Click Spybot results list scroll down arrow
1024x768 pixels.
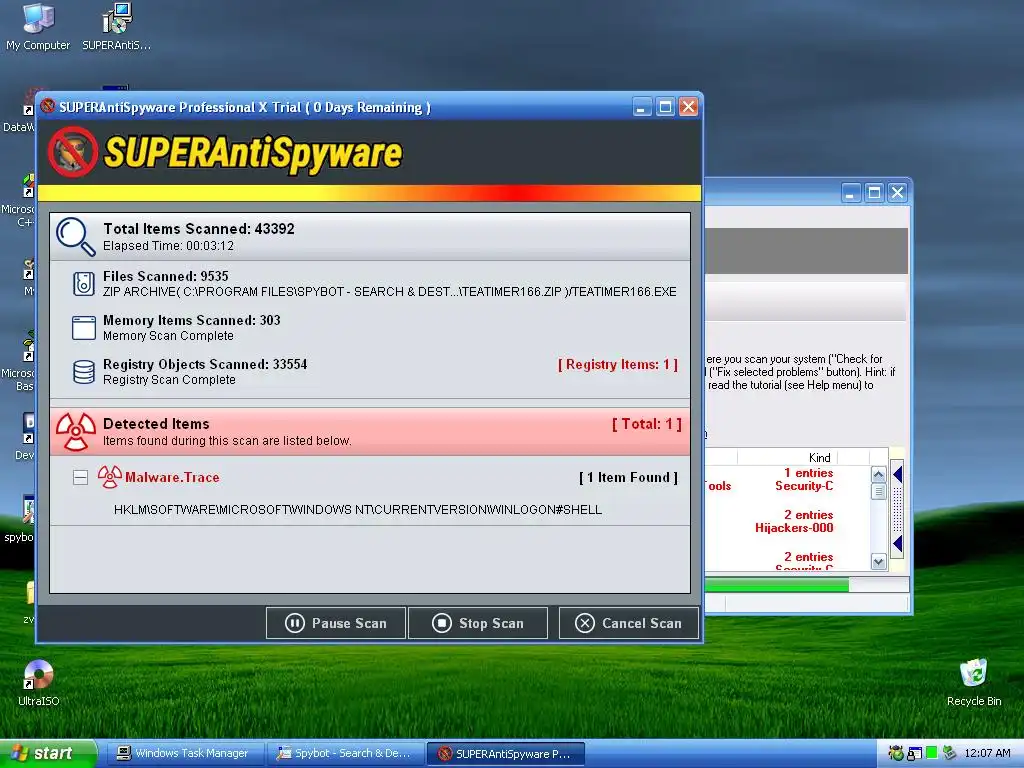(878, 562)
